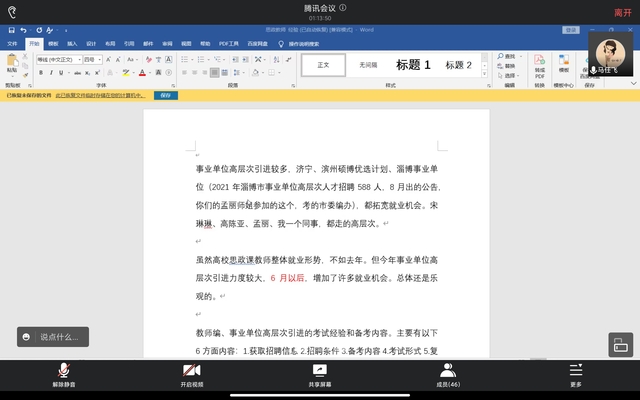The width and height of the screenshot is (640, 400).
Task: Open the font name dropdown 等线
Action: pyautogui.click(x=57, y=60)
